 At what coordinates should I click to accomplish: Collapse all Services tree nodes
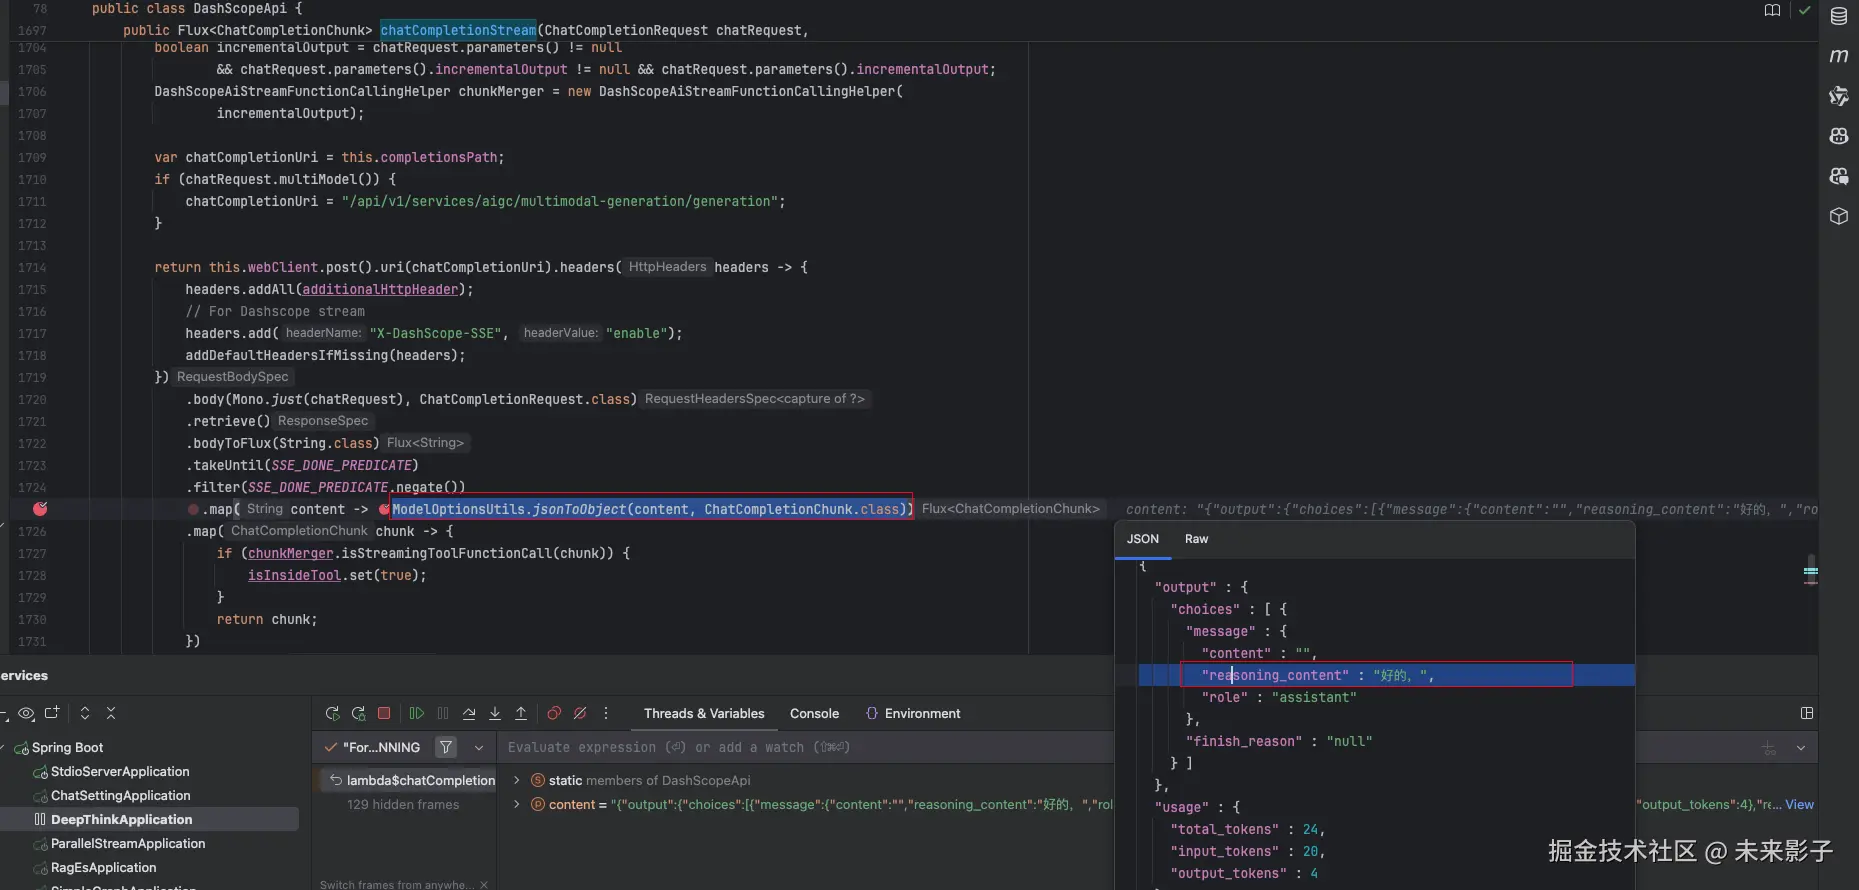click(x=111, y=713)
